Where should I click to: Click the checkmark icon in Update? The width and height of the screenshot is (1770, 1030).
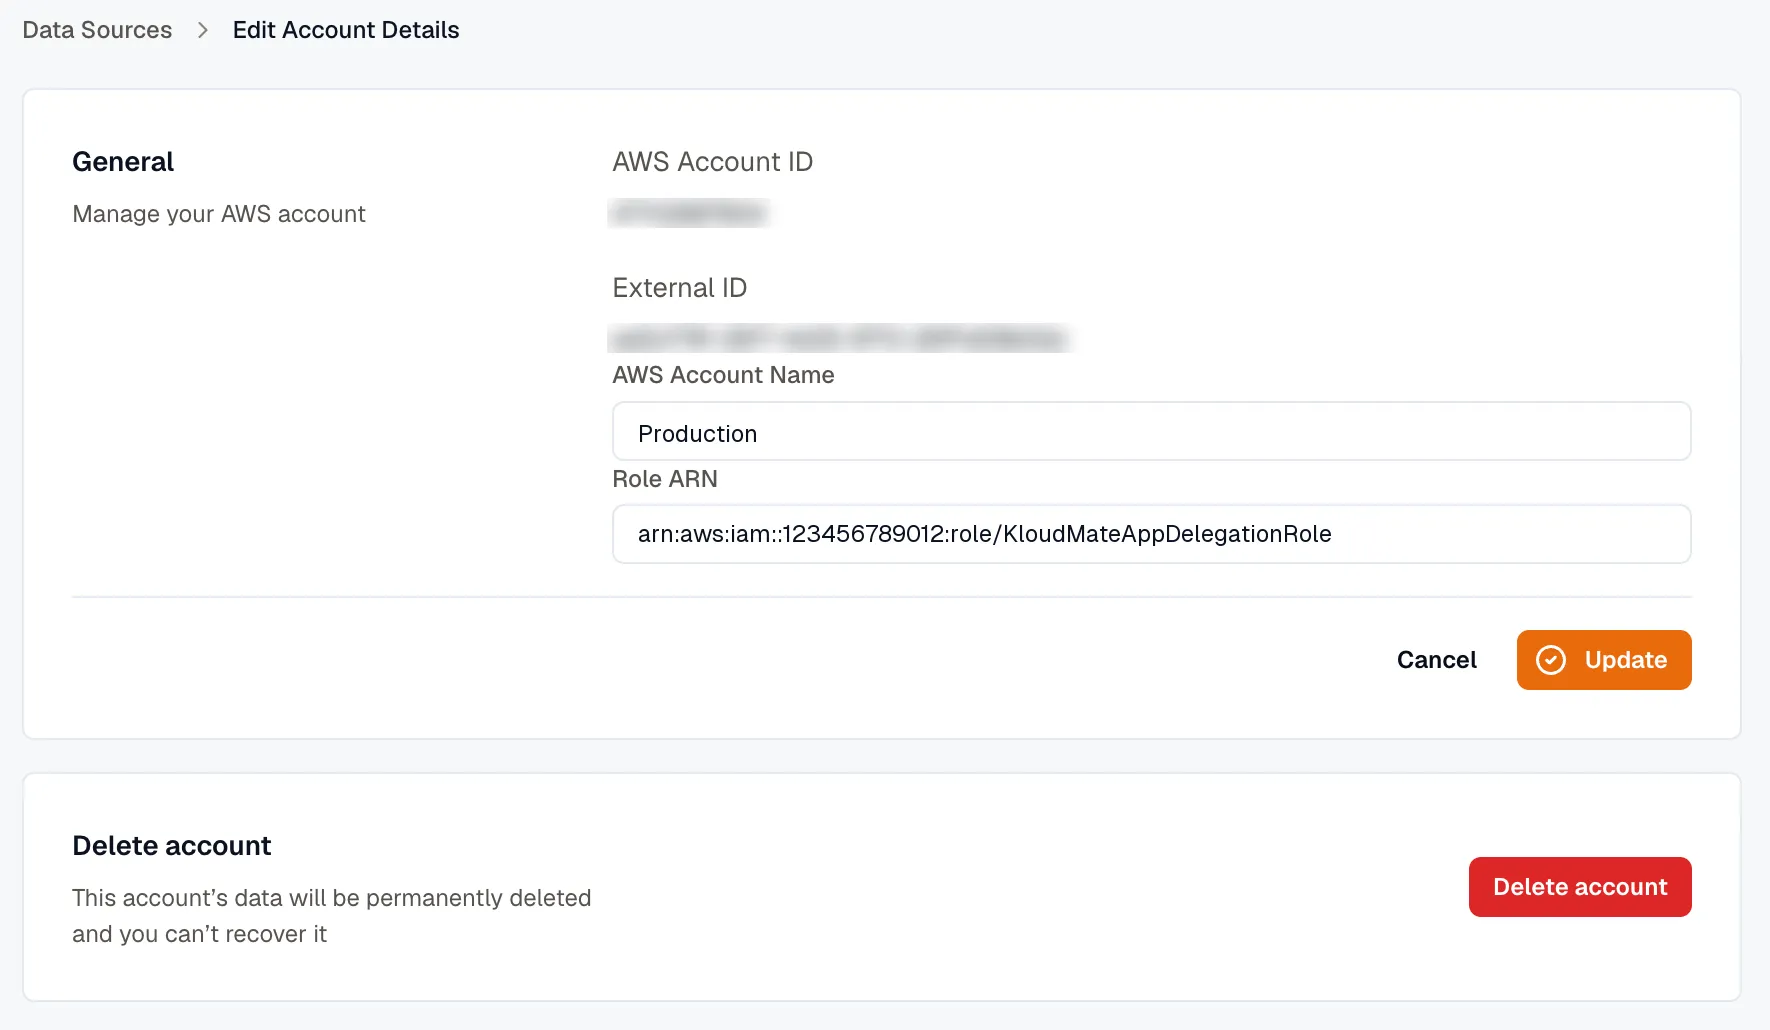pos(1550,660)
